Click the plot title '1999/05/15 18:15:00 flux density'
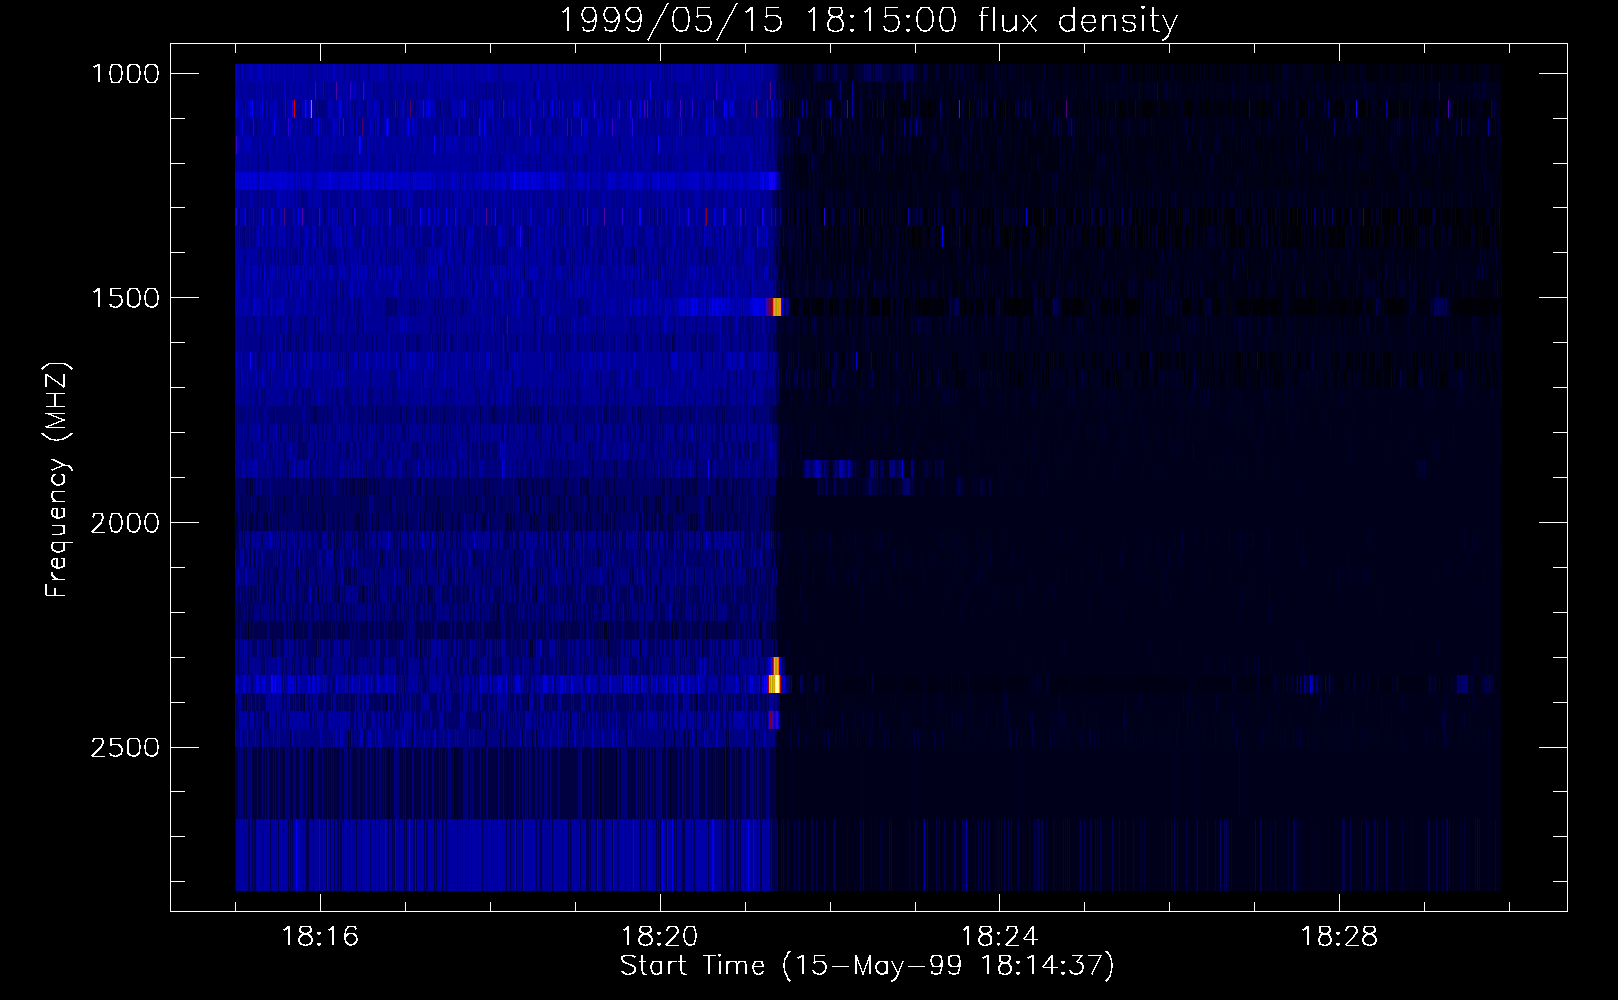1618x1000 pixels. point(868,21)
